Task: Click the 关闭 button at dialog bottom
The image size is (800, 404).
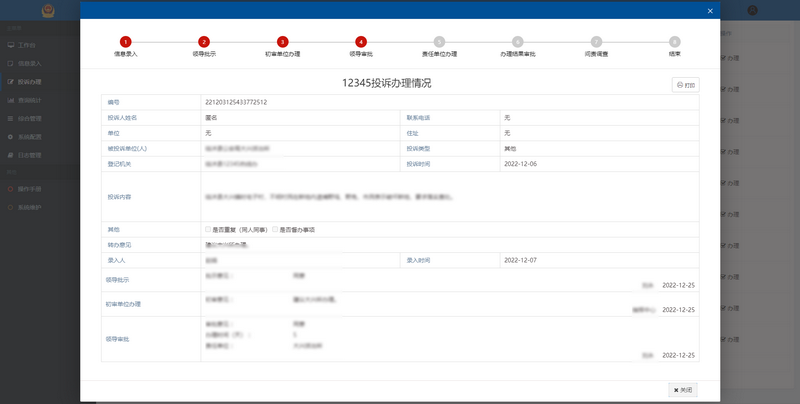Action: [x=683, y=390]
